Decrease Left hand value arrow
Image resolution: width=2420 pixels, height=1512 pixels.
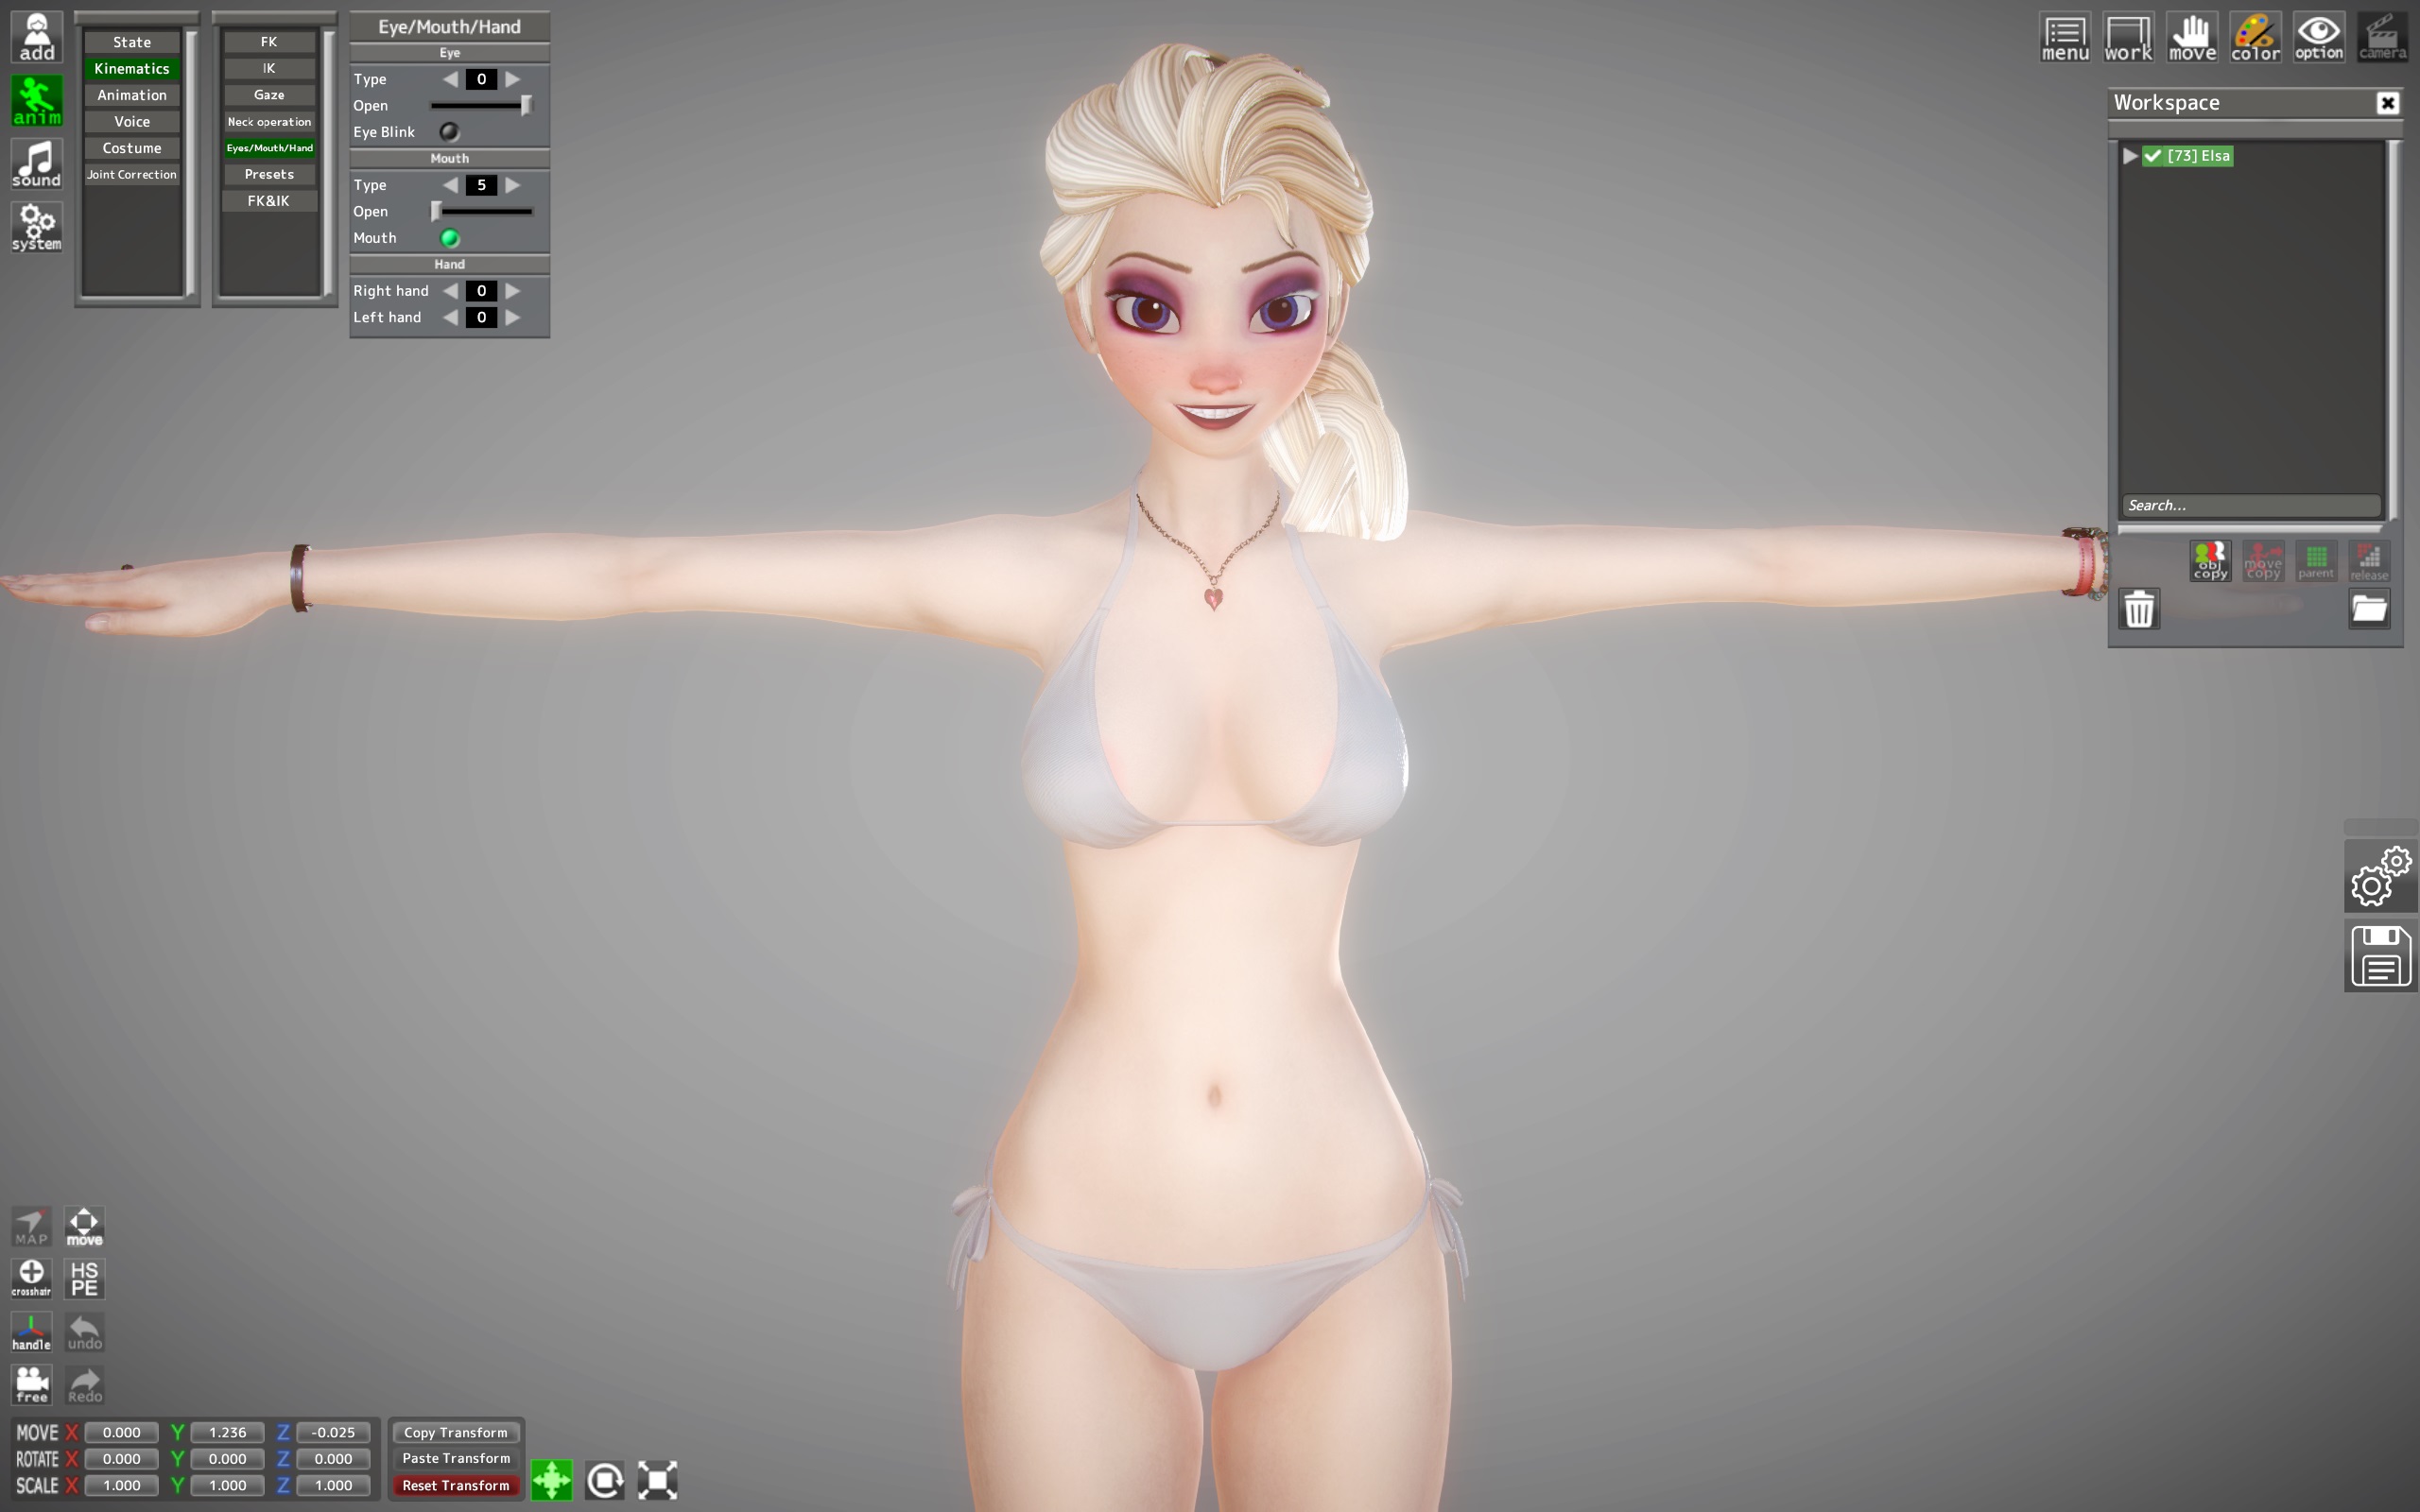coord(451,317)
